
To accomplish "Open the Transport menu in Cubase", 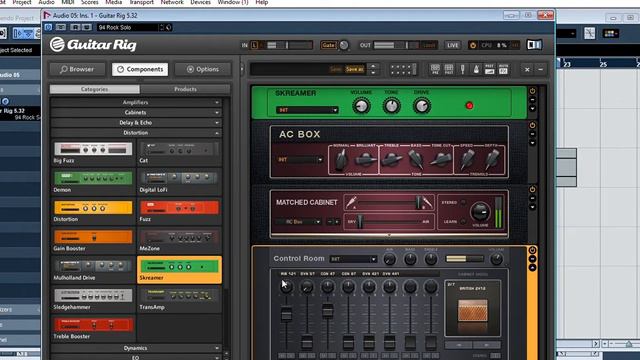I will pos(141,2).
